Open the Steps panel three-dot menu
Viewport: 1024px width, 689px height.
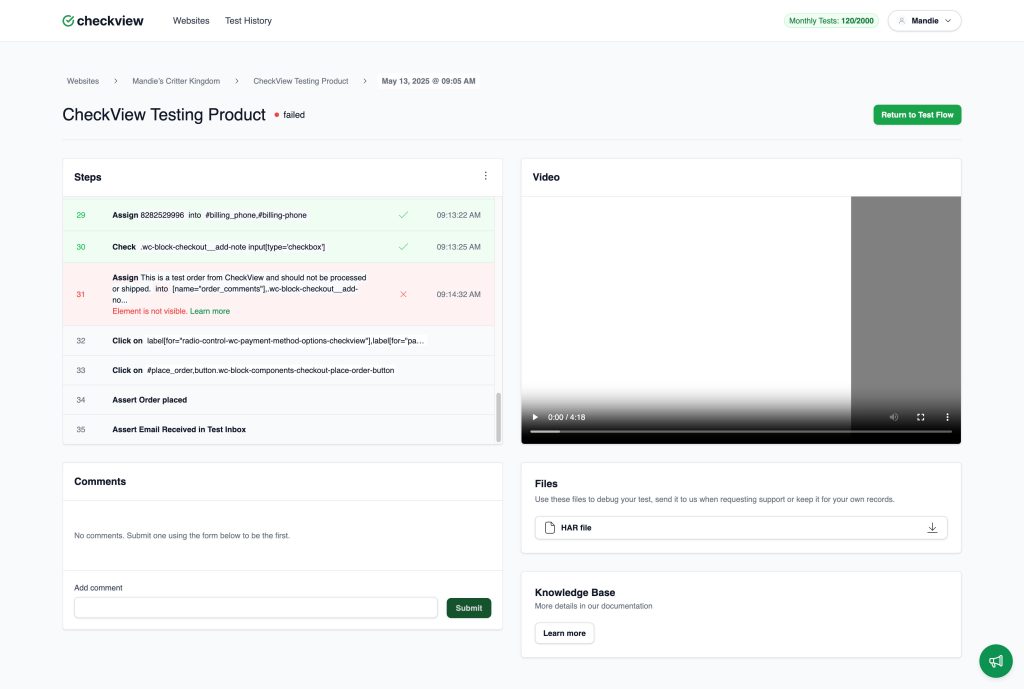coord(485,176)
